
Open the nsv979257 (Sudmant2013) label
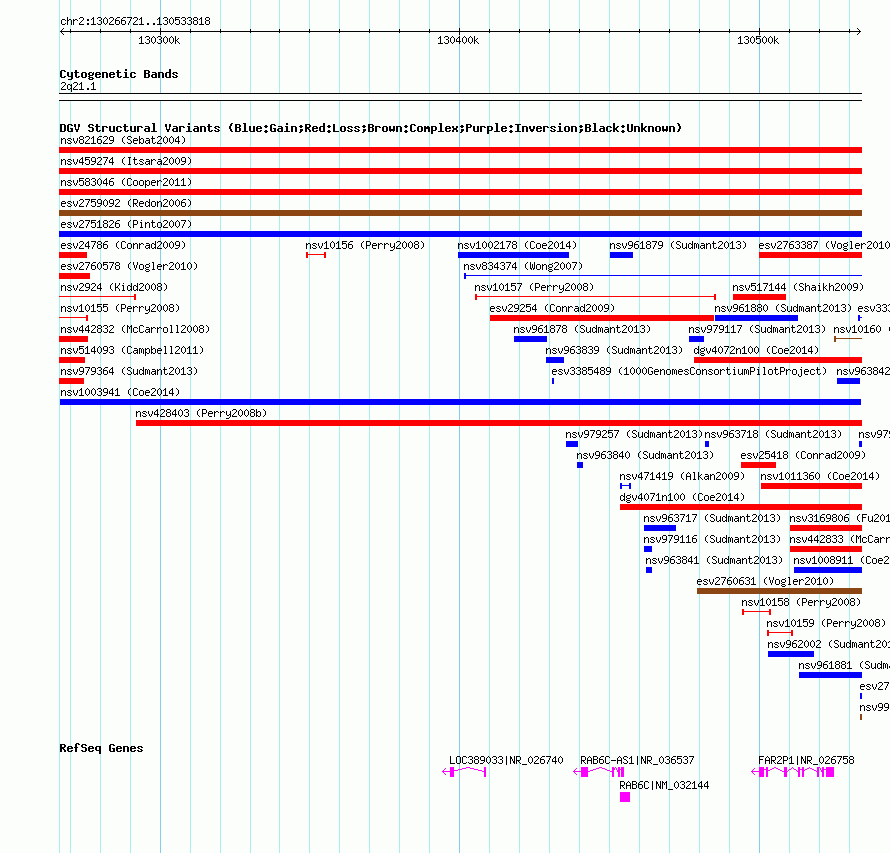pos(633,434)
